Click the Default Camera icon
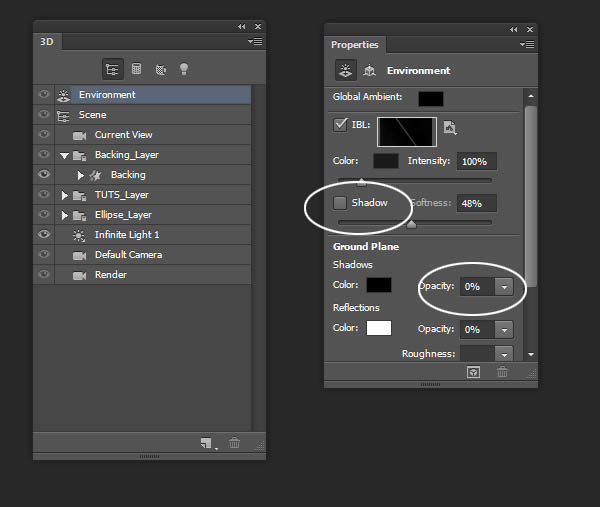This screenshot has height=507, width=600. click(x=79, y=255)
